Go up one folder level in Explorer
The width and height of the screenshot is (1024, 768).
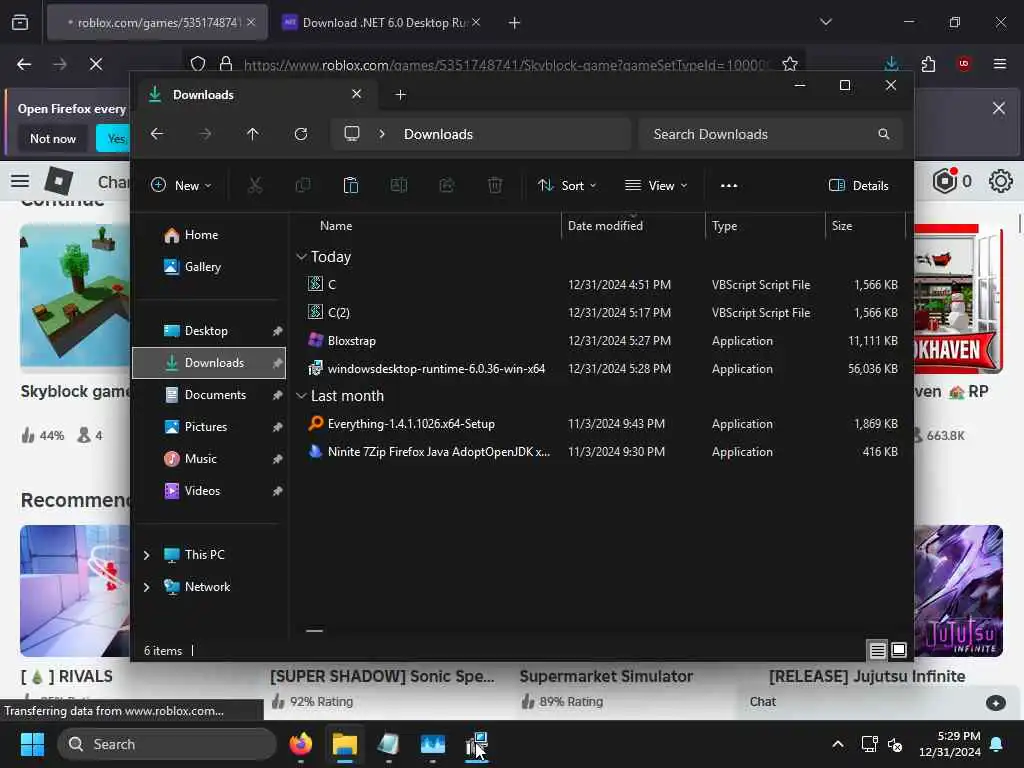[x=253, y=134]
